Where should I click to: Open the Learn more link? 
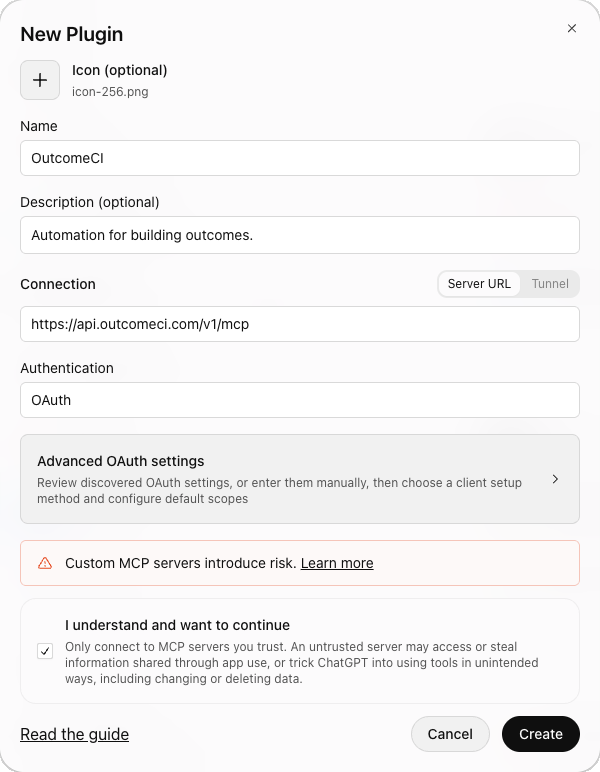coord(337,563)
